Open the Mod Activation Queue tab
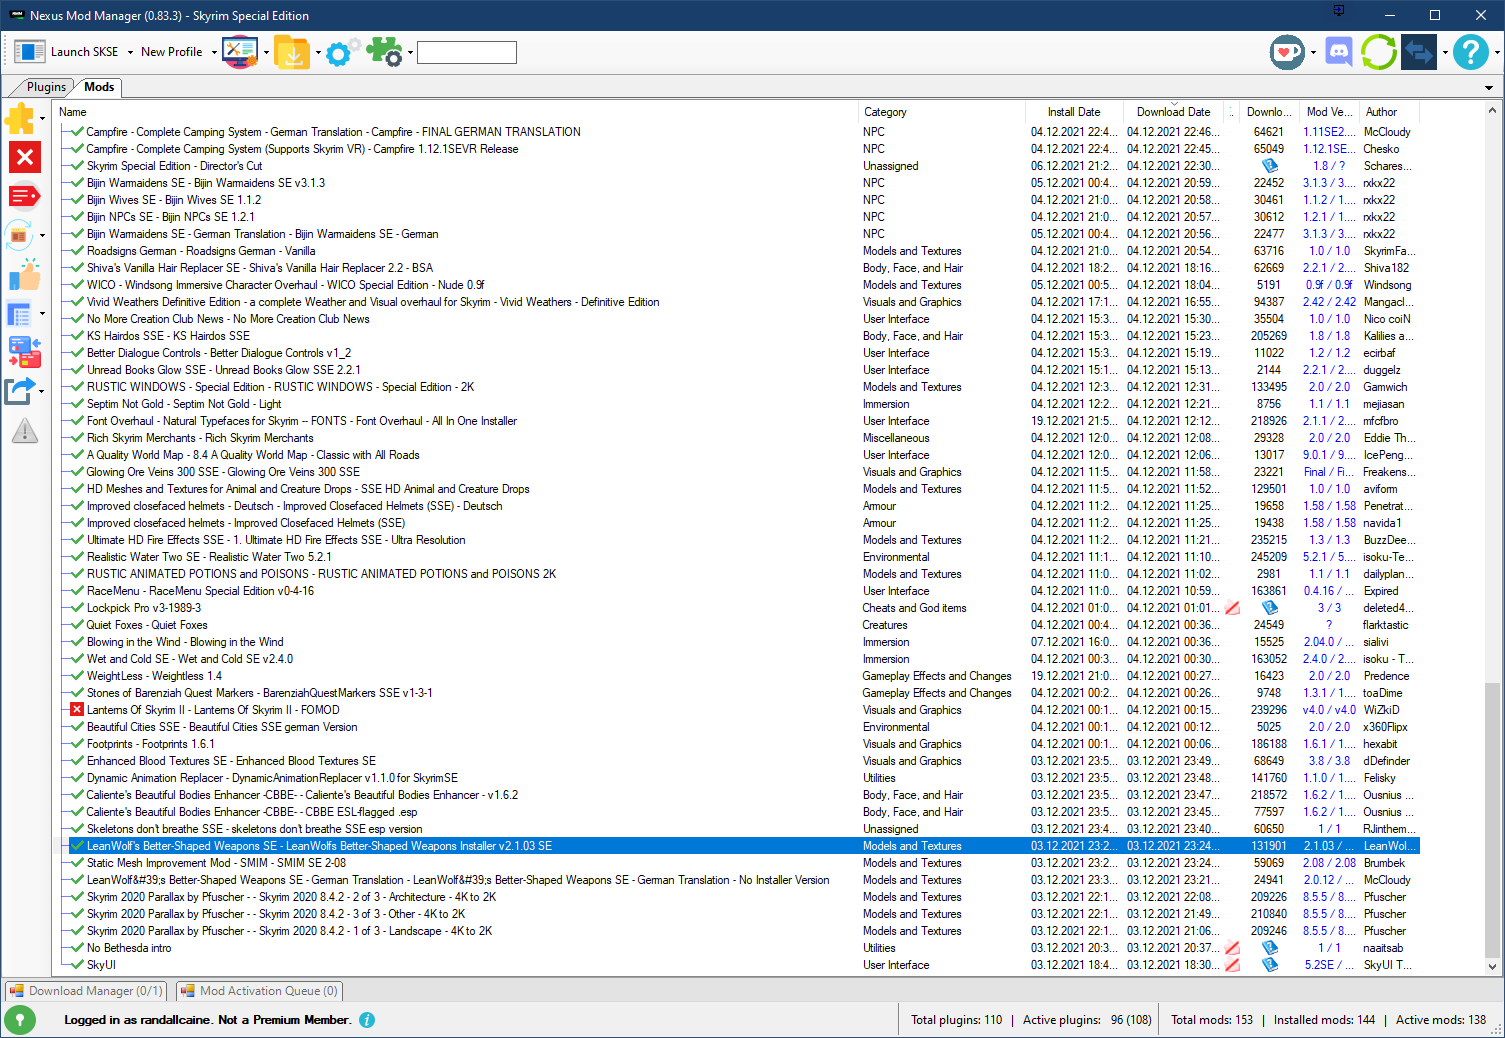1505x1038 pixels. [260, 991]
